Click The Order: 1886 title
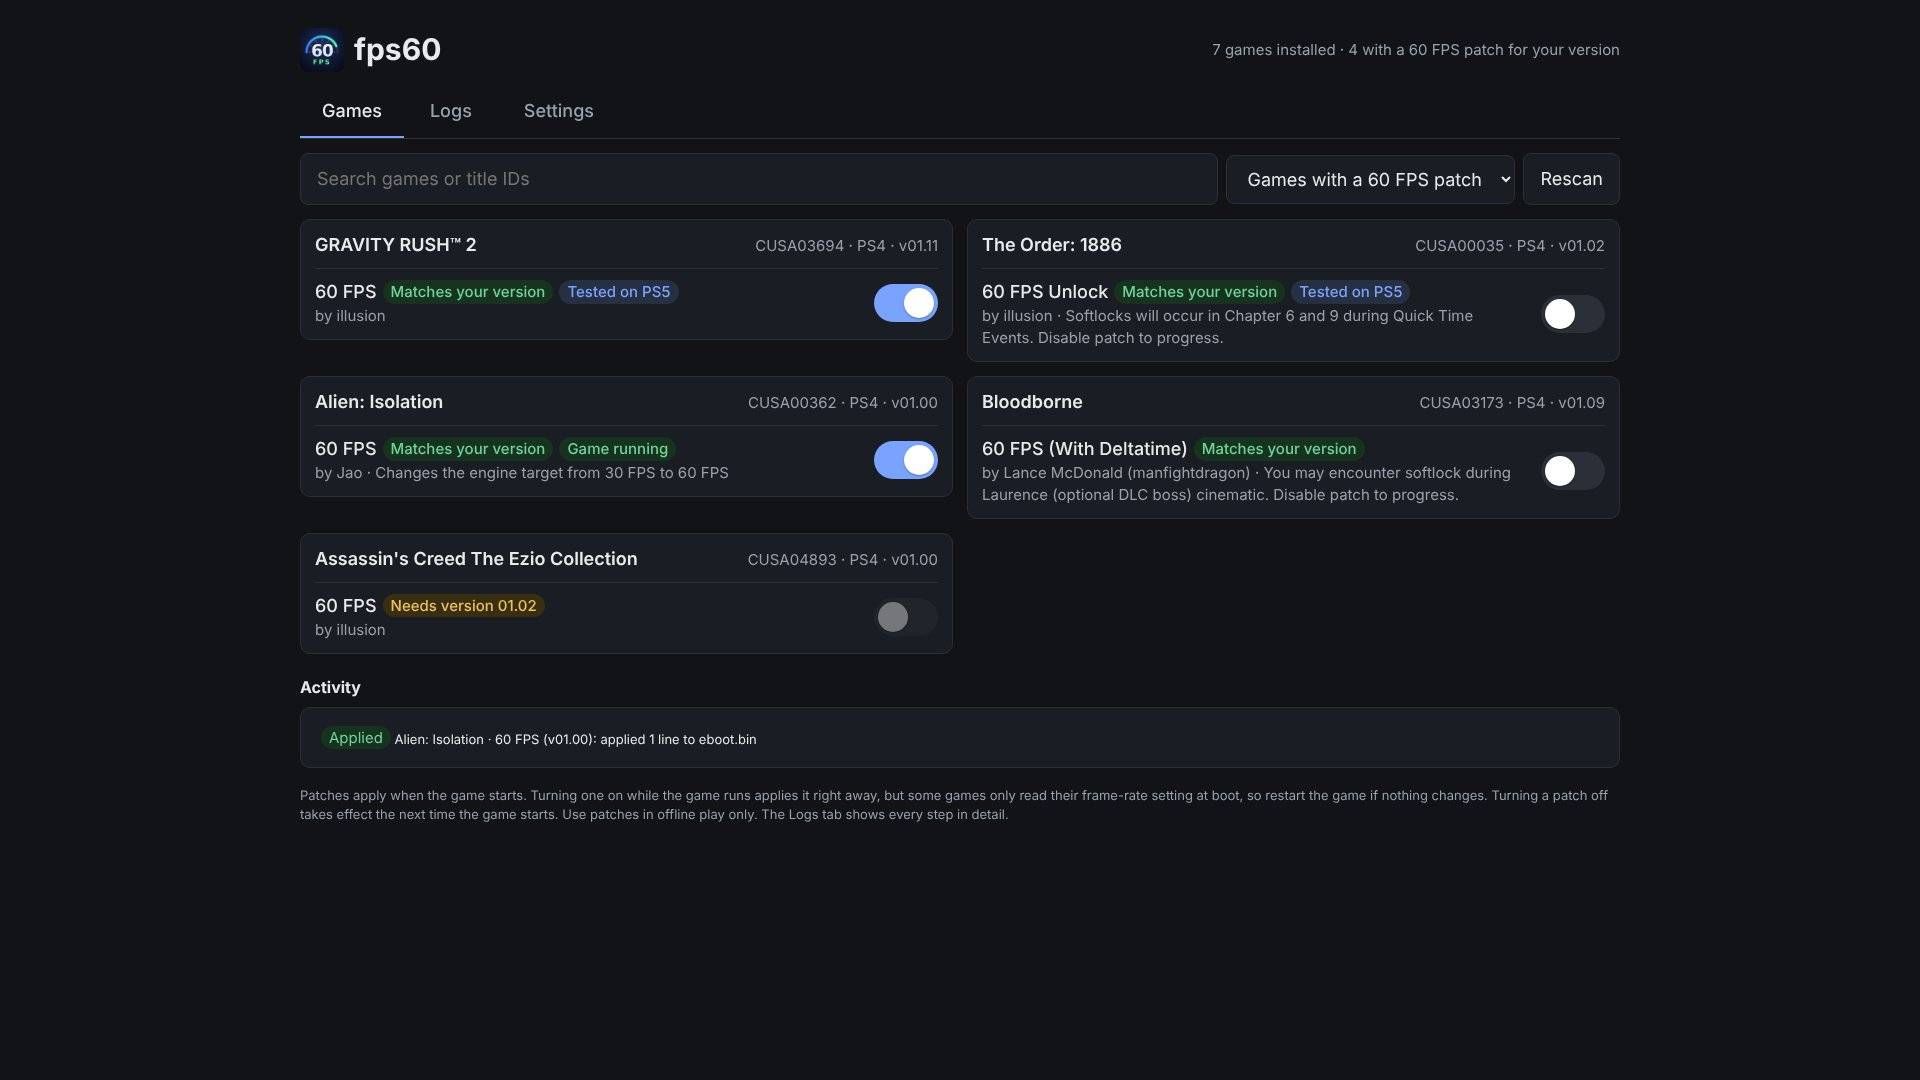 (x=1052, y=245)
